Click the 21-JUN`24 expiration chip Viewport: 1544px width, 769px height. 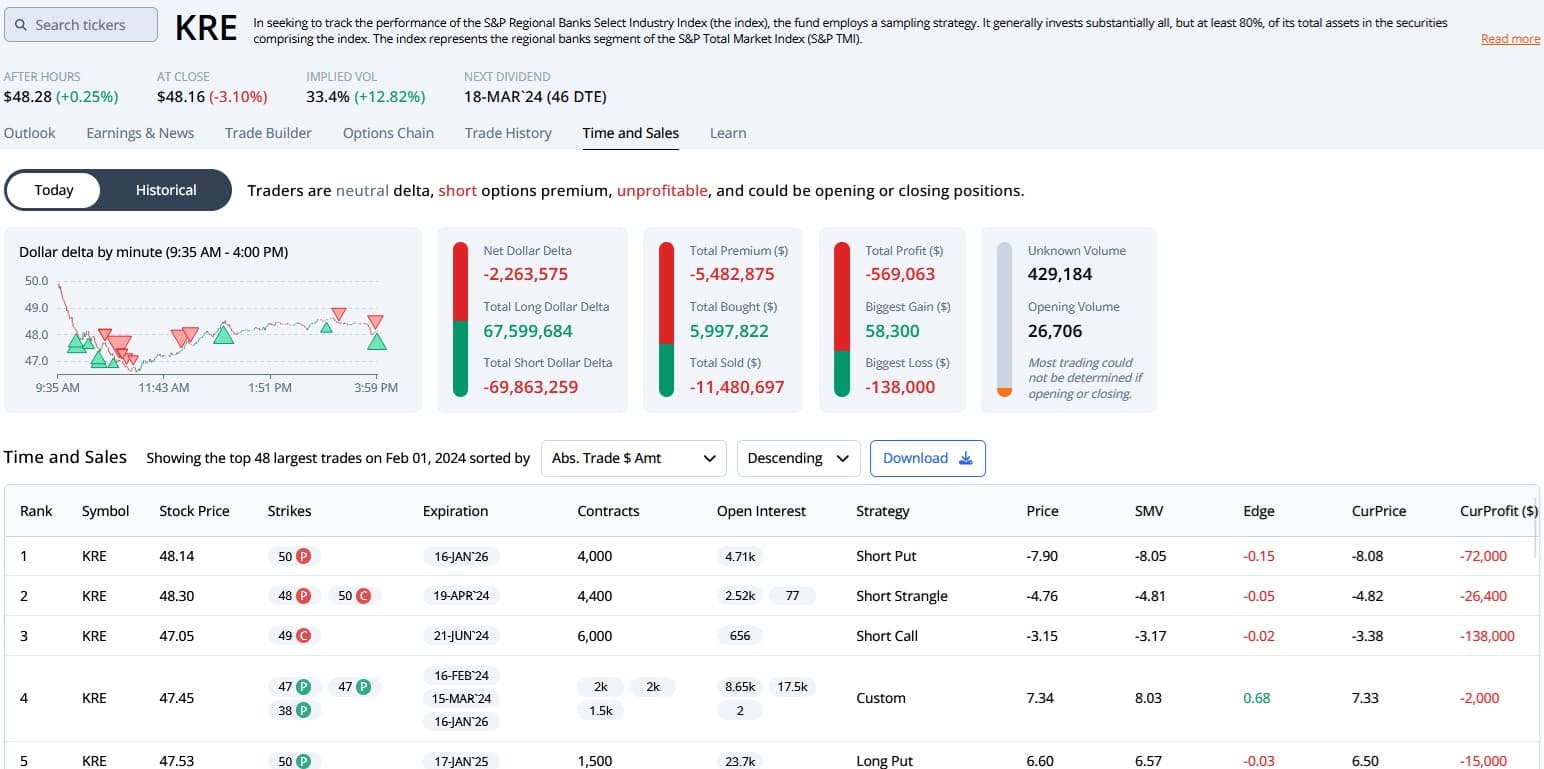click(460, 636)
